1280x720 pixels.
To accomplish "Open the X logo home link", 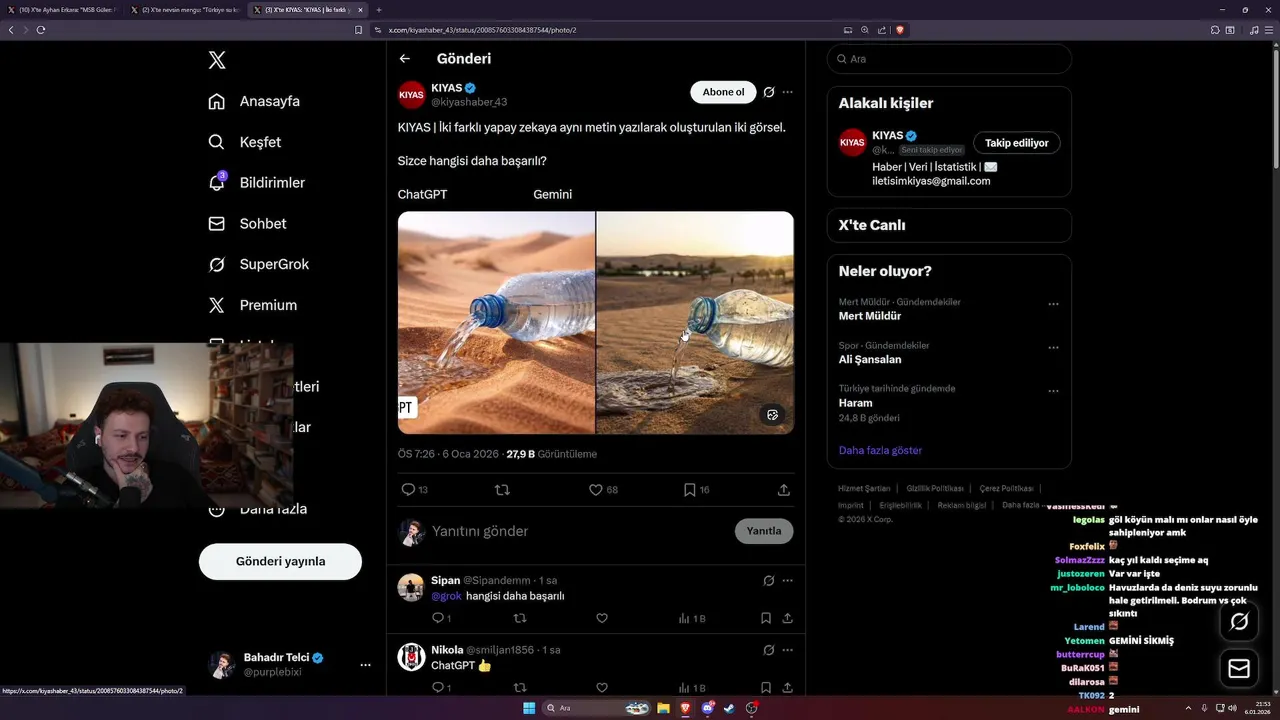I will (217, 60).
